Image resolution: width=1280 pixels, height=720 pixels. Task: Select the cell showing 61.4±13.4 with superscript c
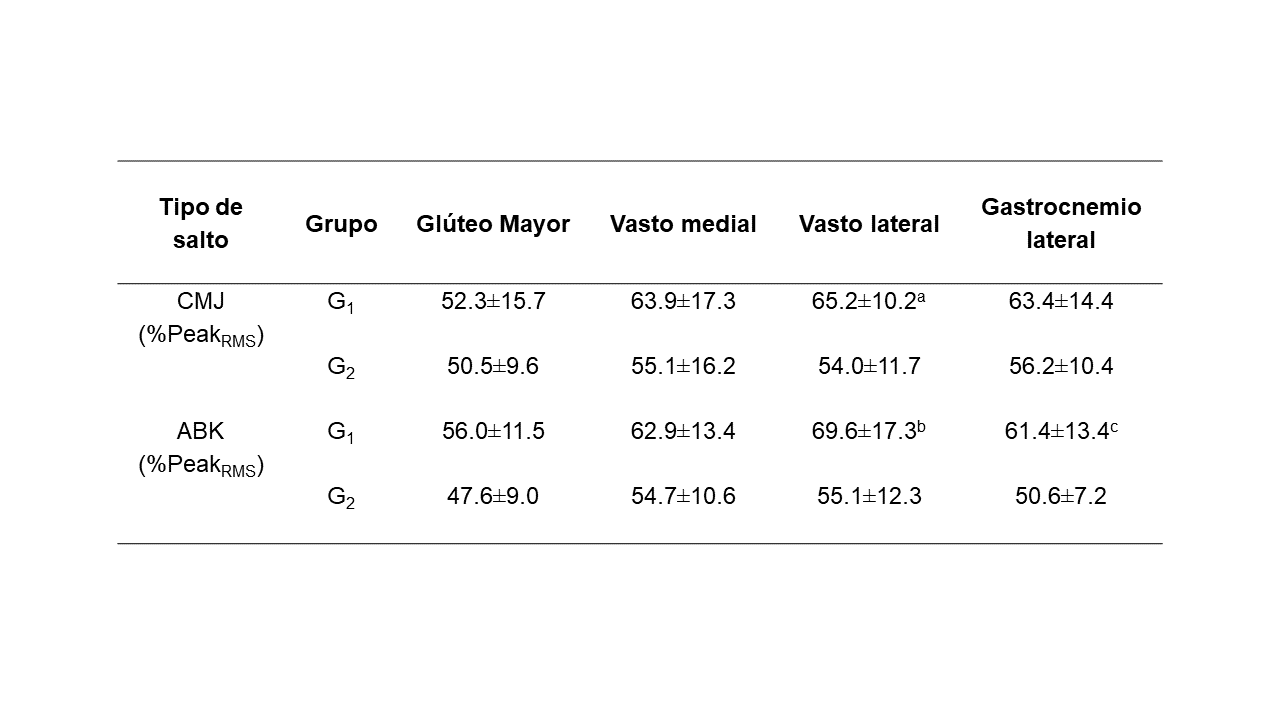click(x=1061, y=431)
